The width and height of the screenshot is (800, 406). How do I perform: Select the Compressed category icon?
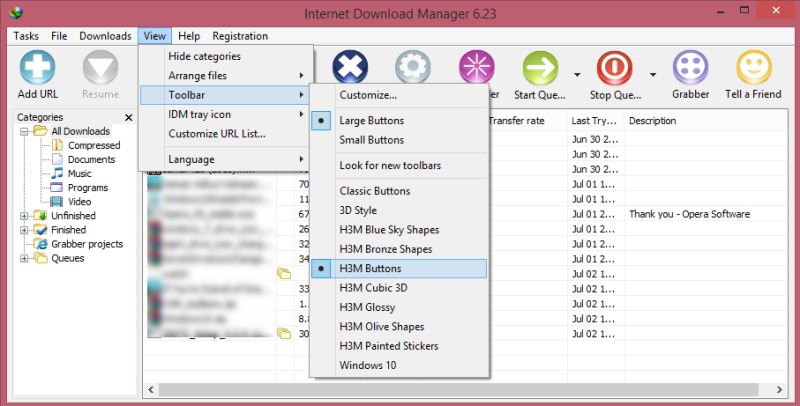click(x=57, y=145)
